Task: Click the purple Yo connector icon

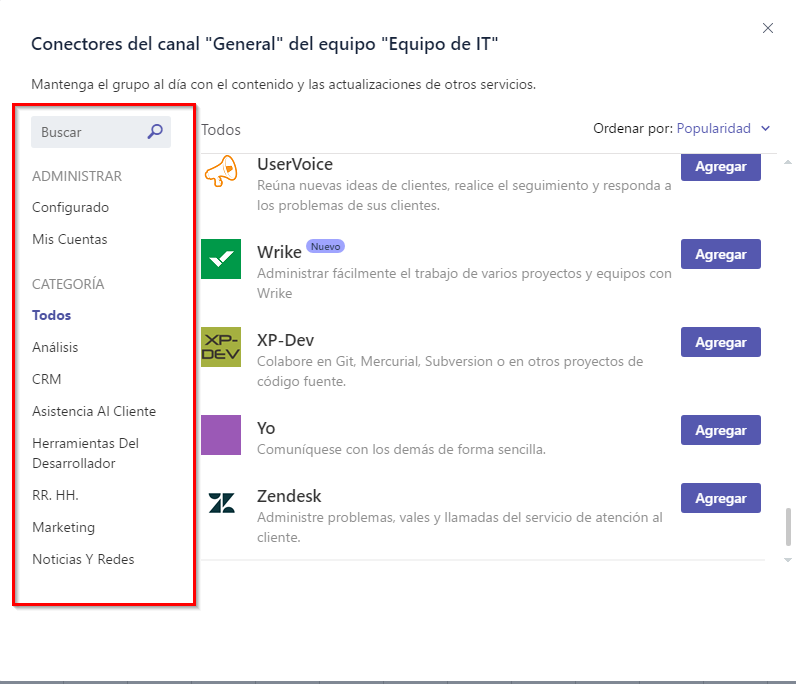Action: (x=221, y=435)
